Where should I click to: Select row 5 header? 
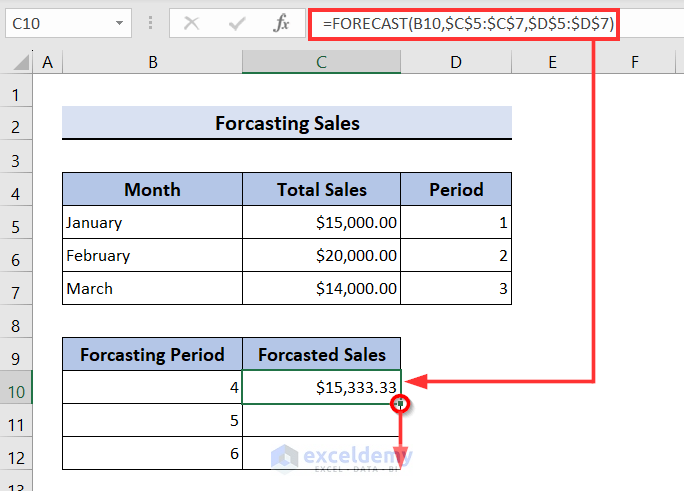pyautogui.click(x=16, y=223)
